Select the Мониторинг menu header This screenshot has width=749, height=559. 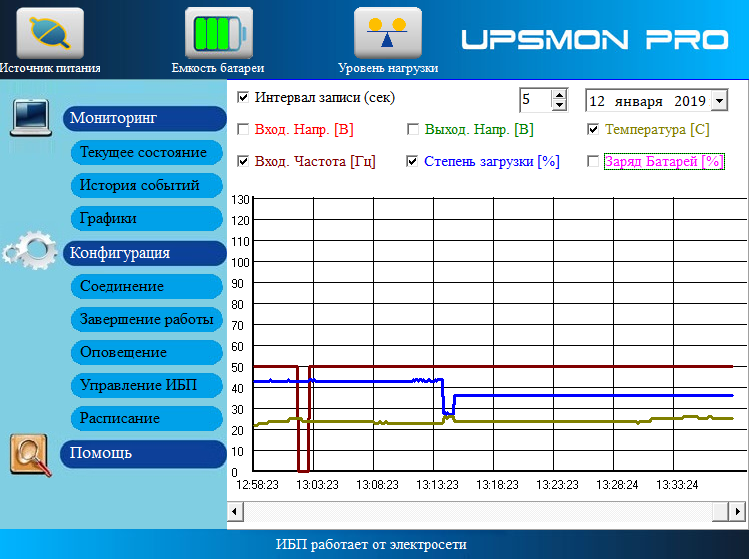[x=145, y=118]
